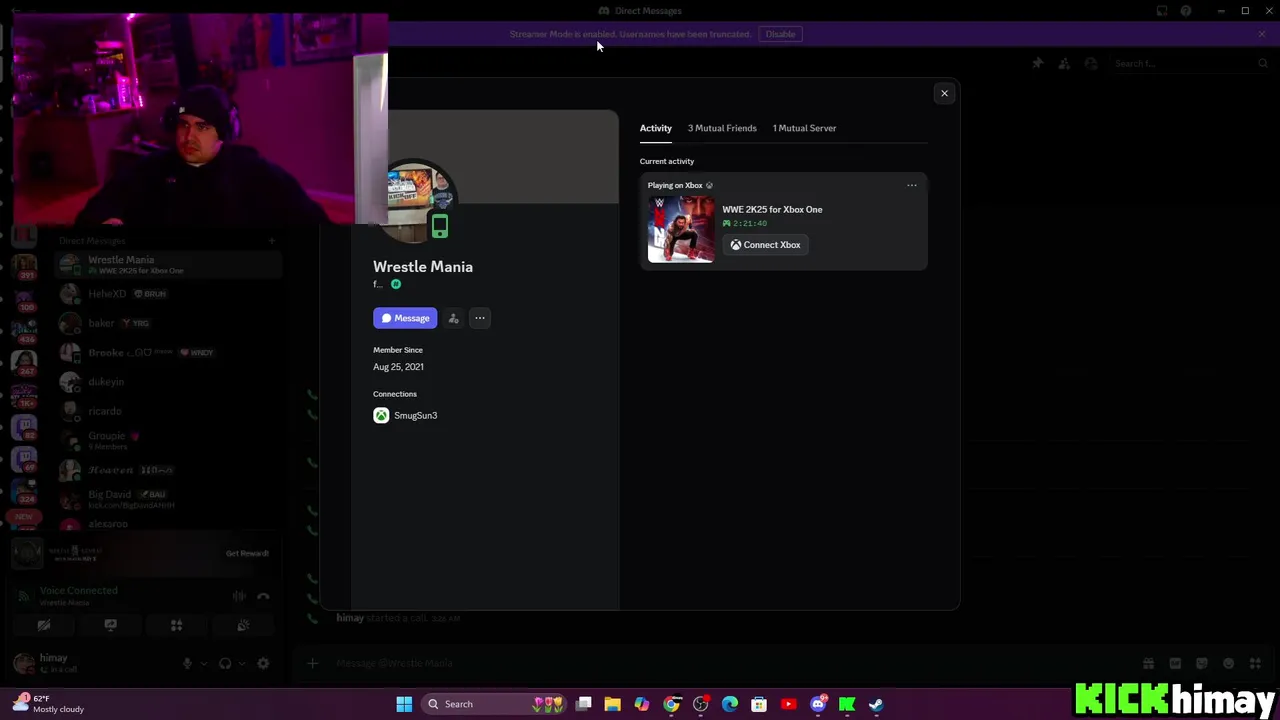Expand the headphone output options arrow
Screen dimensions: 1280x720
(x=241, y=663)
